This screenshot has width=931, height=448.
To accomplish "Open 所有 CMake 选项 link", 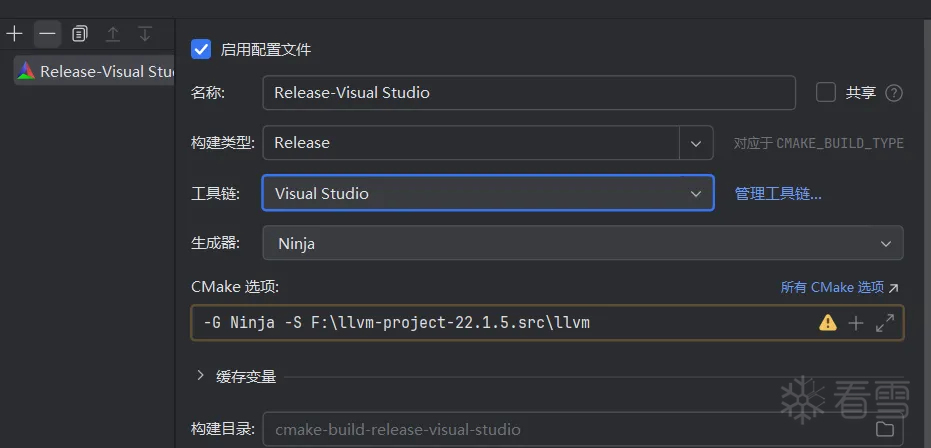I will point(840,288).
